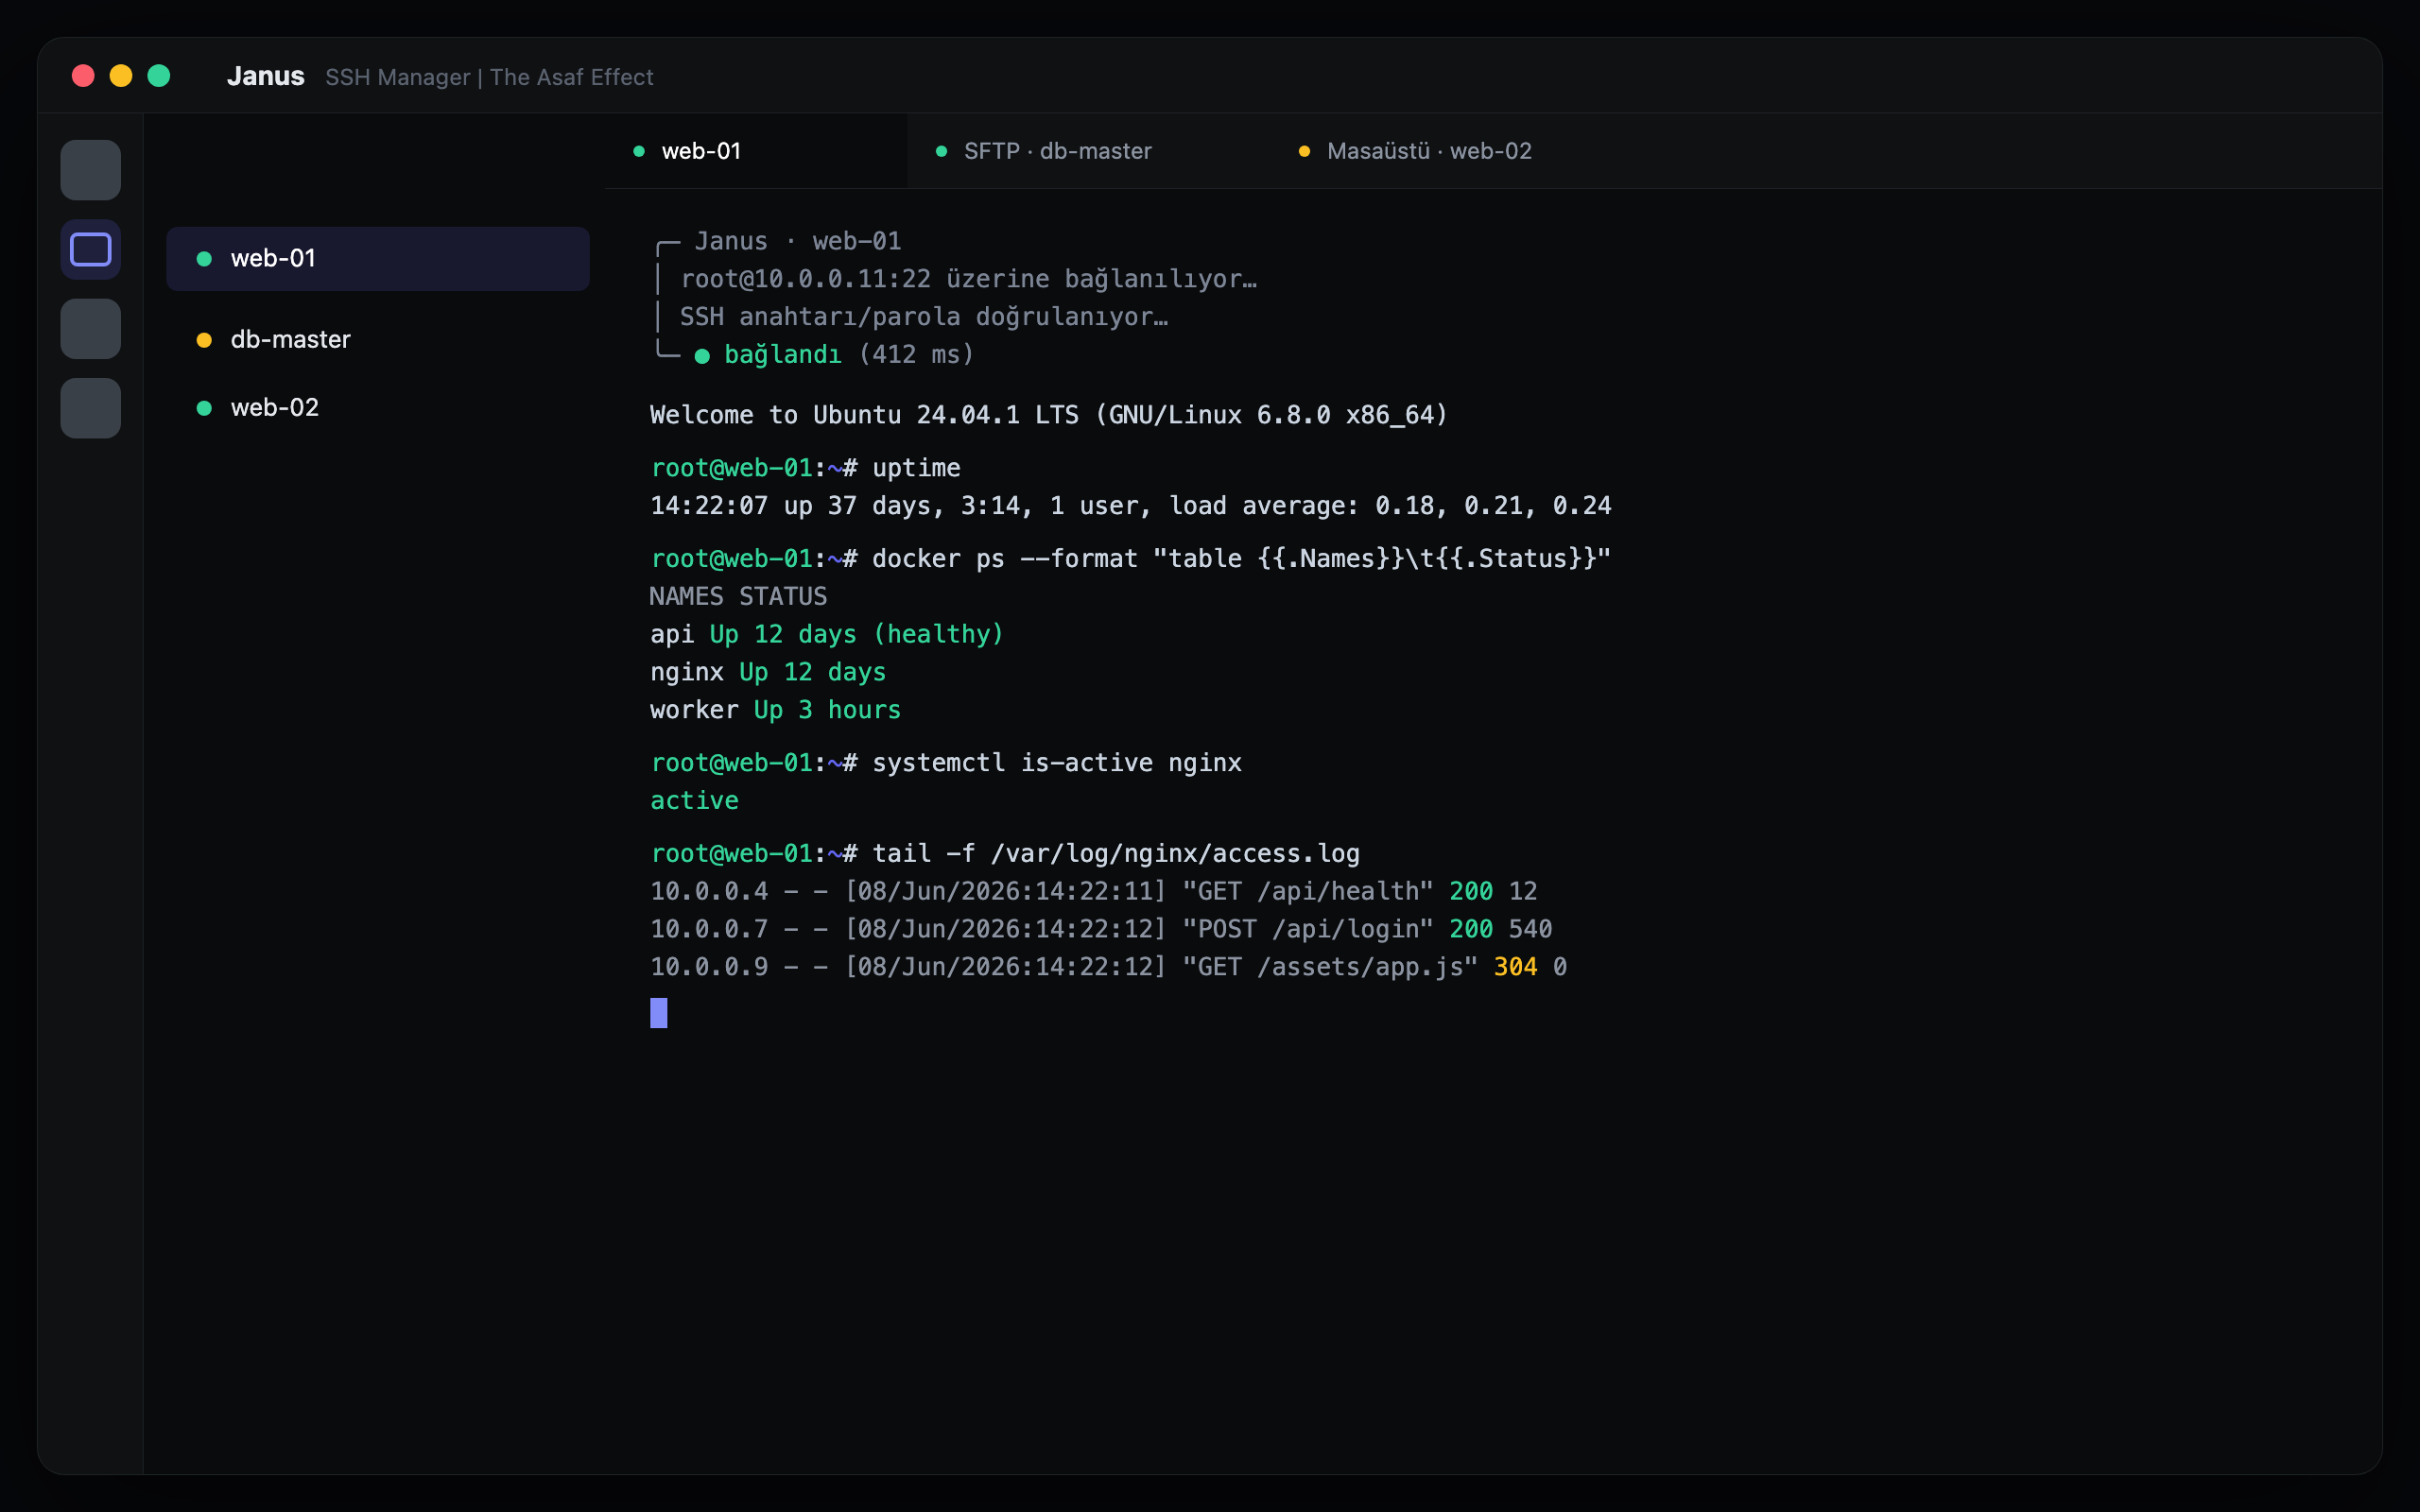Click the docker ps command line
Image resolution: width=2420 pixels, height=1512 pixels.
coord(1131,559)
